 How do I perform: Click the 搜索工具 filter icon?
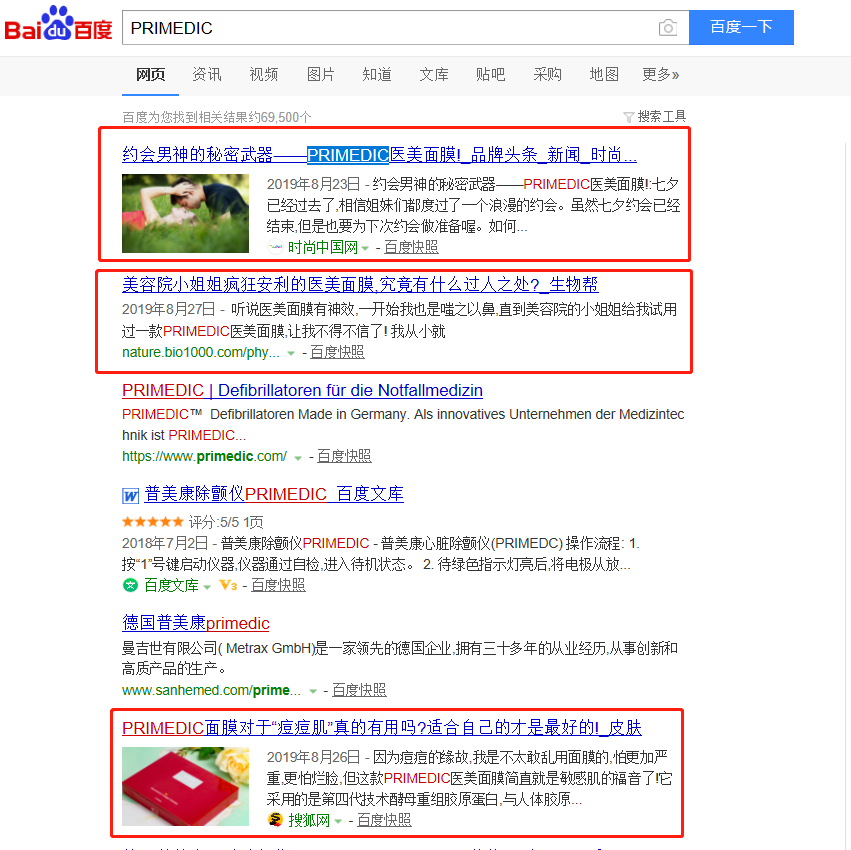628,117
